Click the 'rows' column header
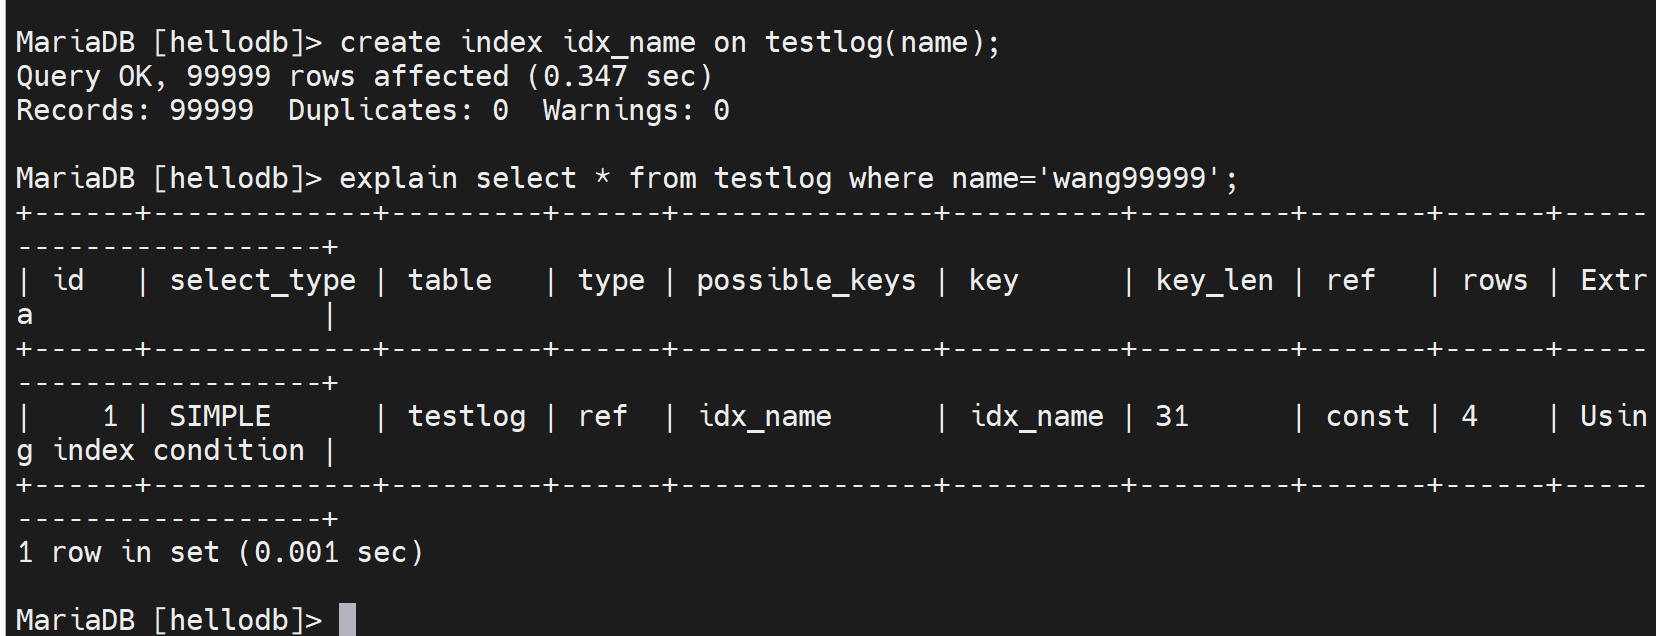 tap(1494, 280)
